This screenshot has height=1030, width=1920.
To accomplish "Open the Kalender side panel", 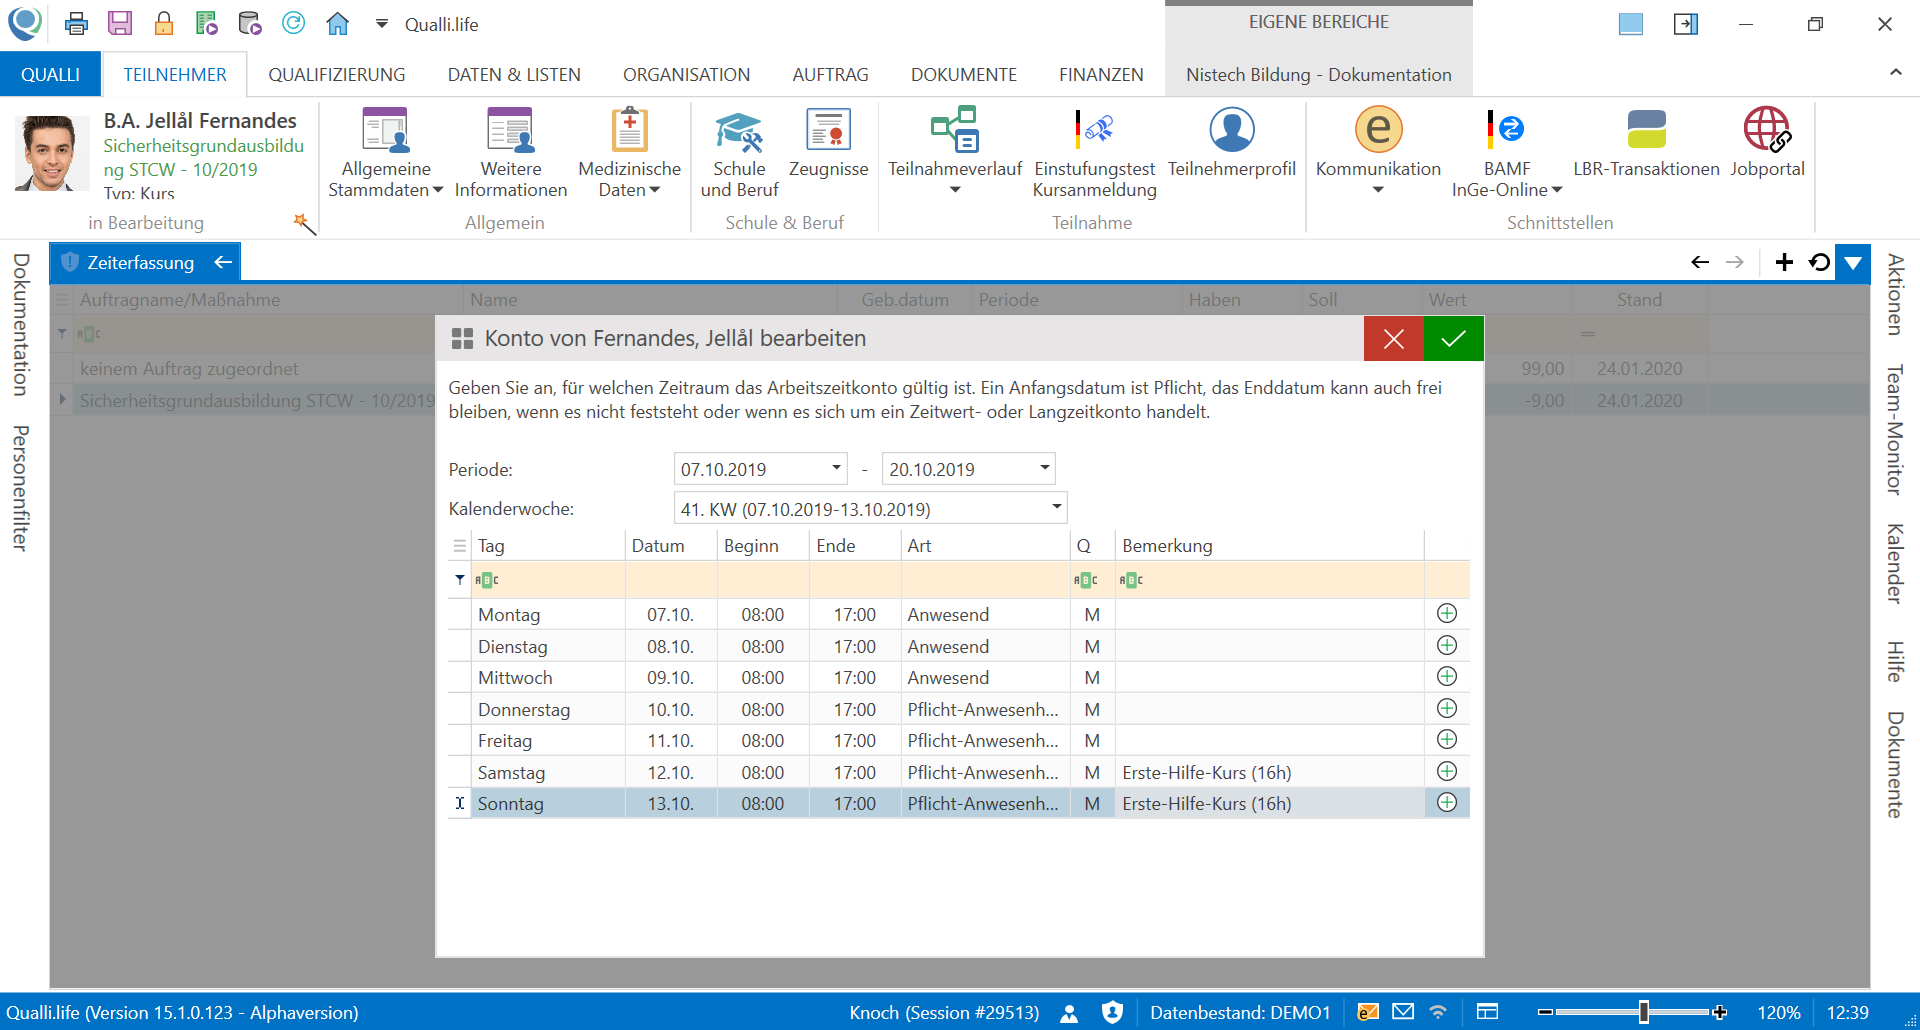I will pos(1895,563).
